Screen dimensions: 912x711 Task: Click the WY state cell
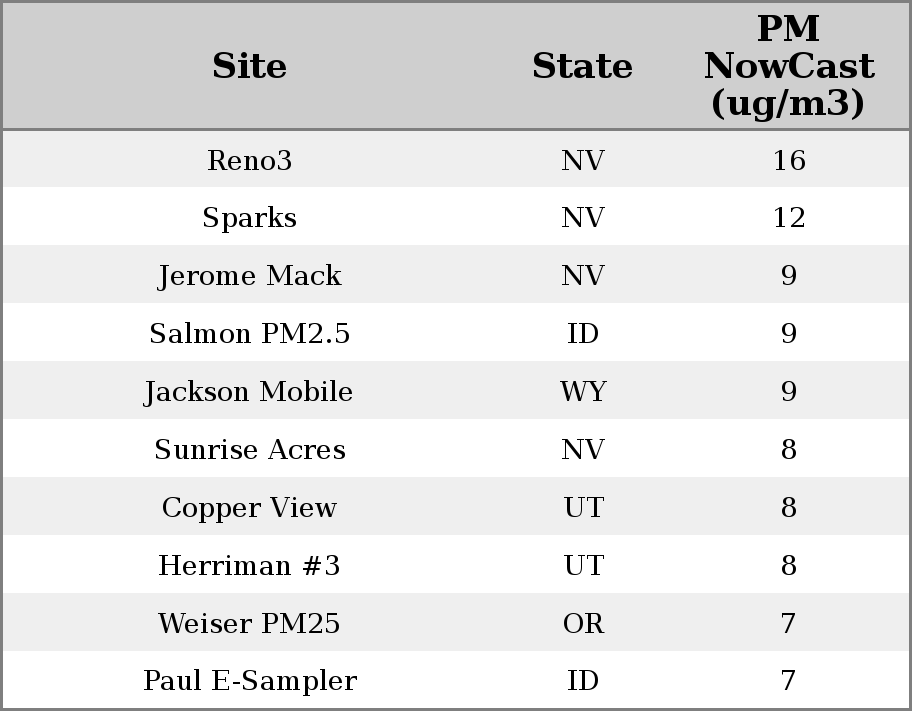point(583,392)
